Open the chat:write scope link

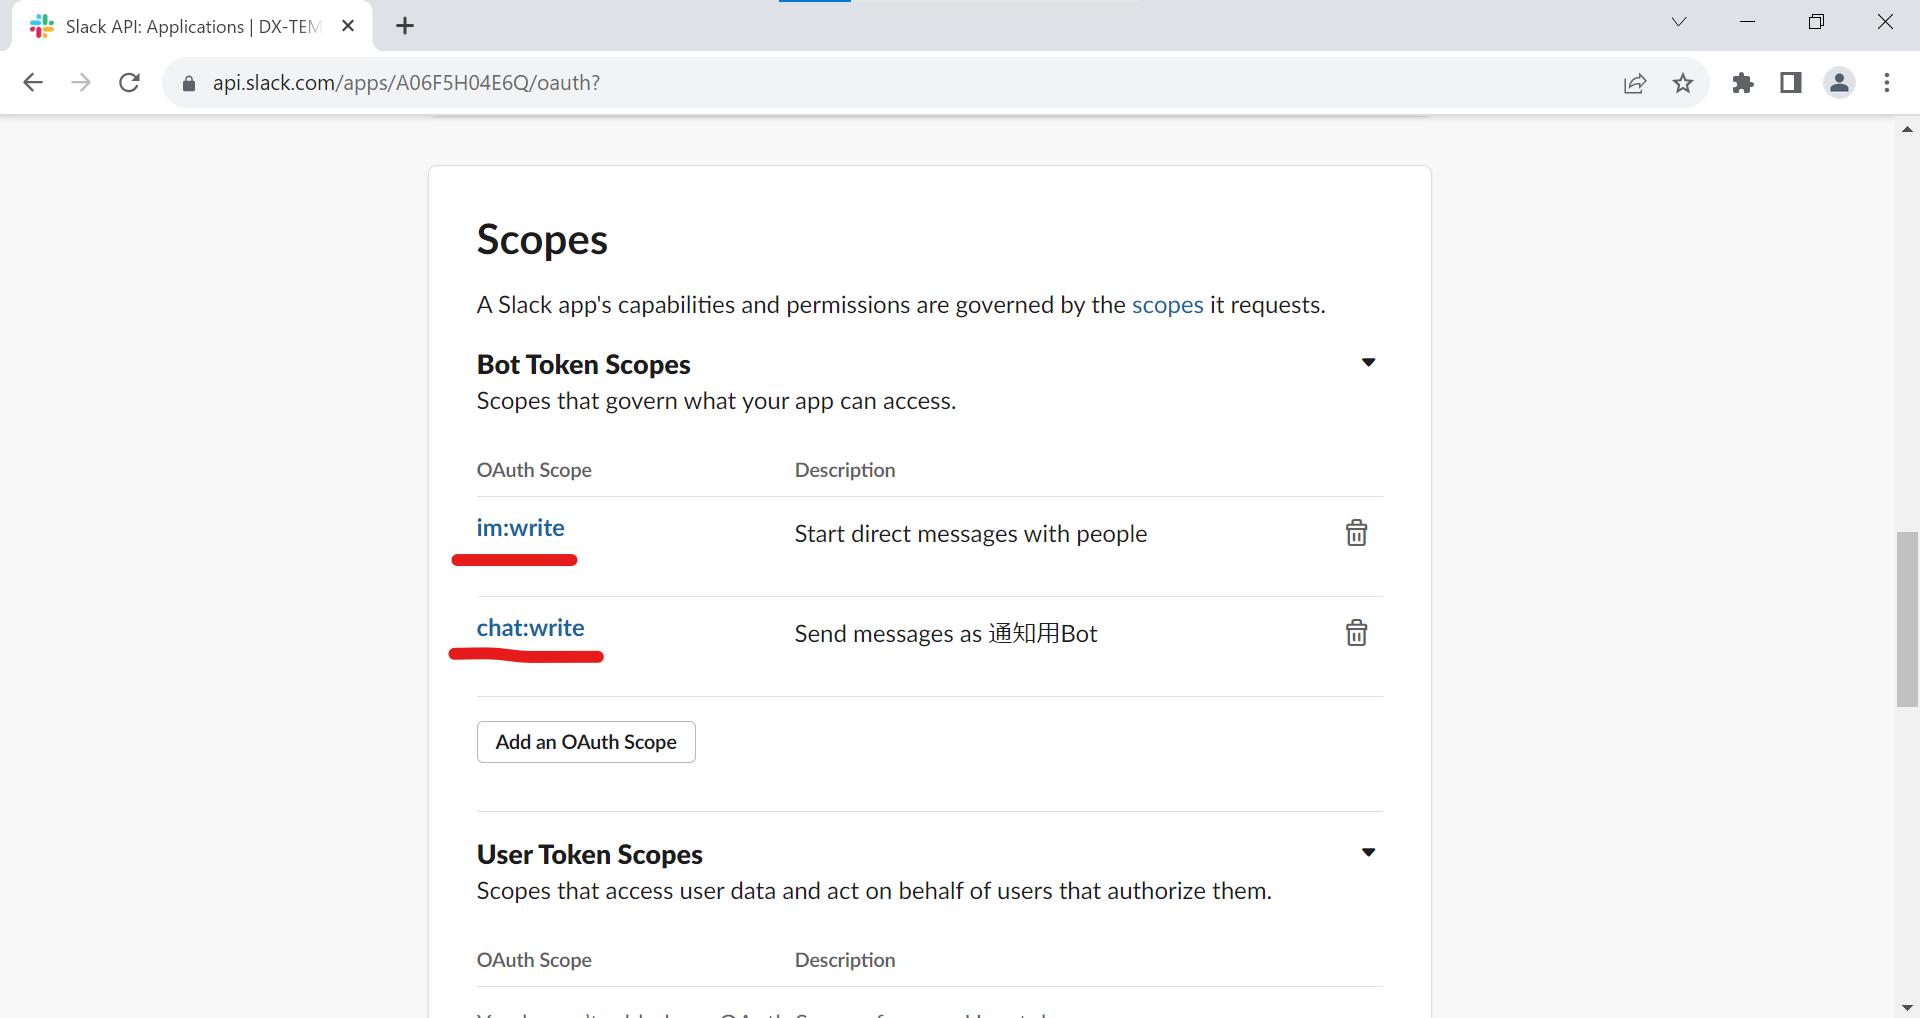(x=530, y=628)
